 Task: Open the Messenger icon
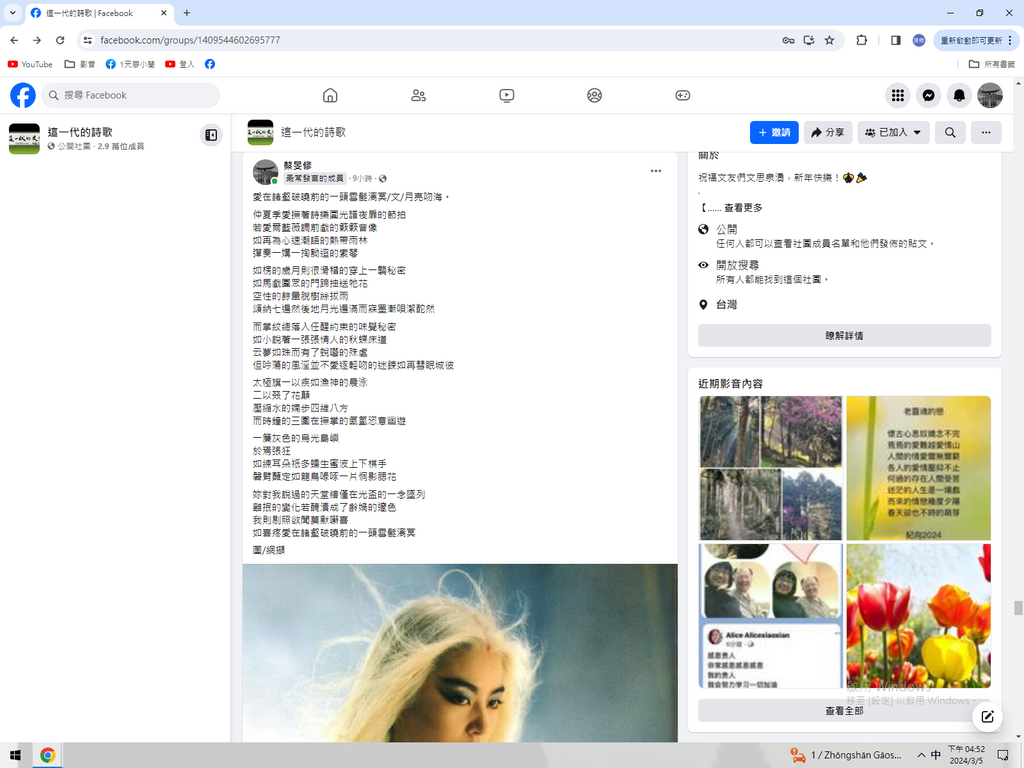click(928, 95)
